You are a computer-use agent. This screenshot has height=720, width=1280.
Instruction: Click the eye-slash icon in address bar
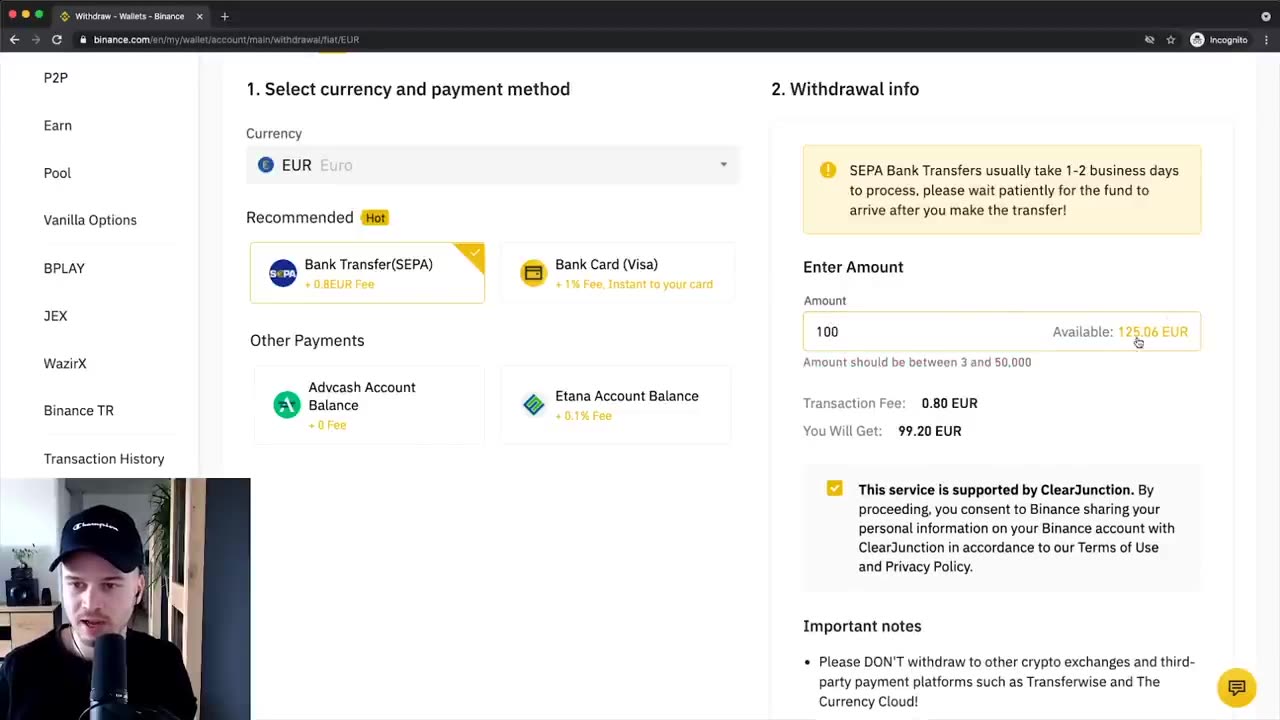(1149, 40)
